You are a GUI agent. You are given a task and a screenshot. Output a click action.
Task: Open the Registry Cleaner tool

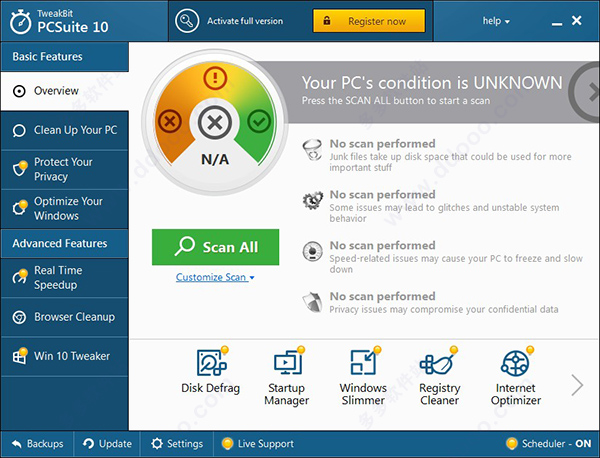pyautogui.click(x=440, y=376)
